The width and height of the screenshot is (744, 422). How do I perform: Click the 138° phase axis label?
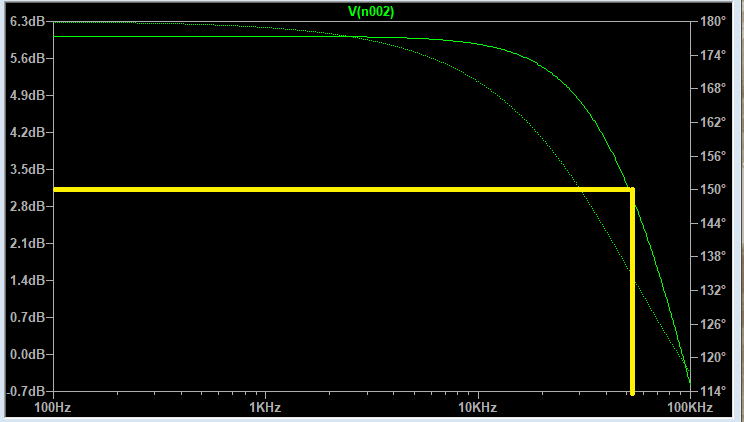[713, 257]
